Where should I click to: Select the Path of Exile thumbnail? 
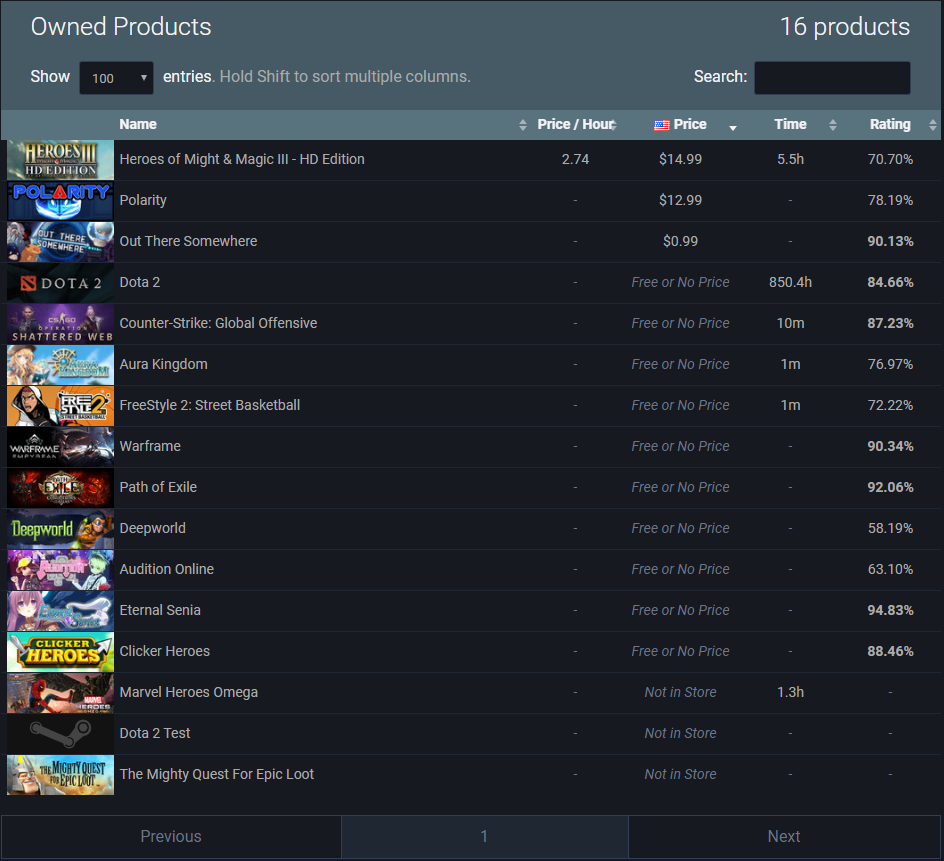[60, 488]
